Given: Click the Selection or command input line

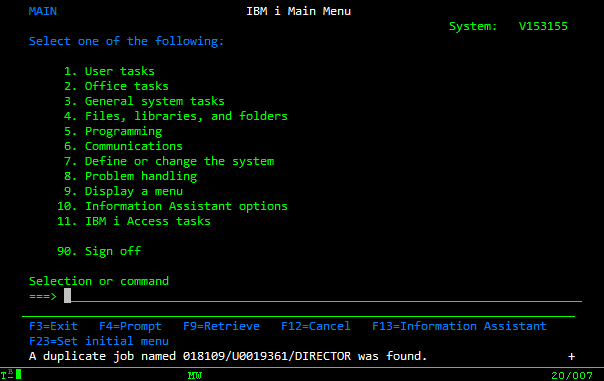Looking at the screenshot, I should [323, 296].
